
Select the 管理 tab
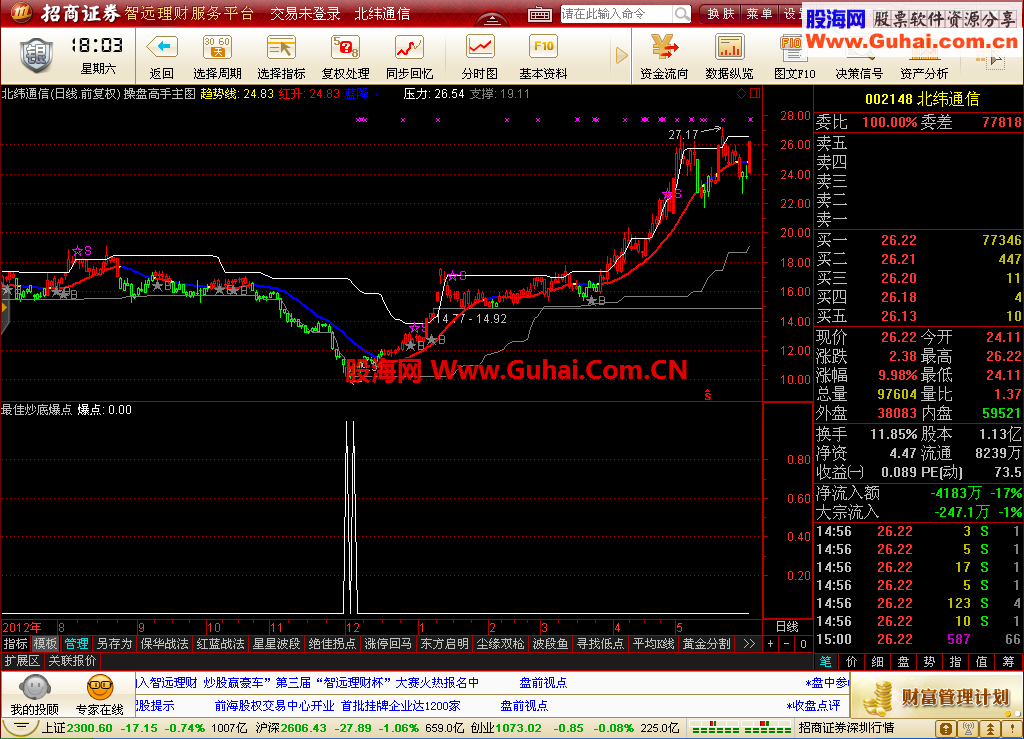click(76, 644)
